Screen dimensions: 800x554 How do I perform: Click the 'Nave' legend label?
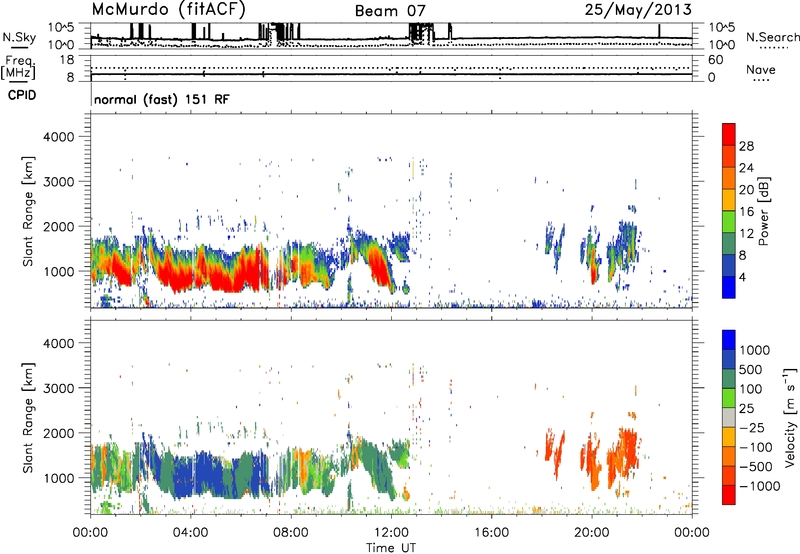pyautogui.click(x=761, y=69)
